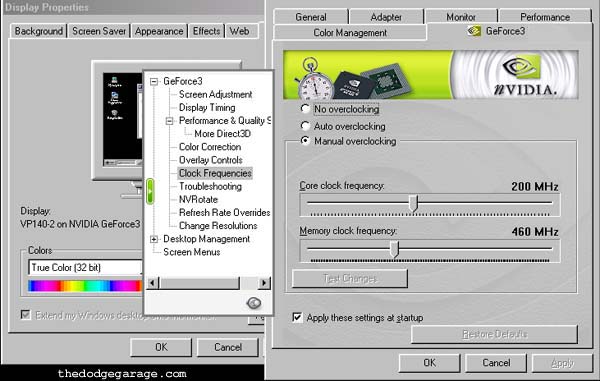The height and width of the screenshot is (381, 600).
Task: Click the stopwatch image in the banner
Action: click(x=313, y=80)
